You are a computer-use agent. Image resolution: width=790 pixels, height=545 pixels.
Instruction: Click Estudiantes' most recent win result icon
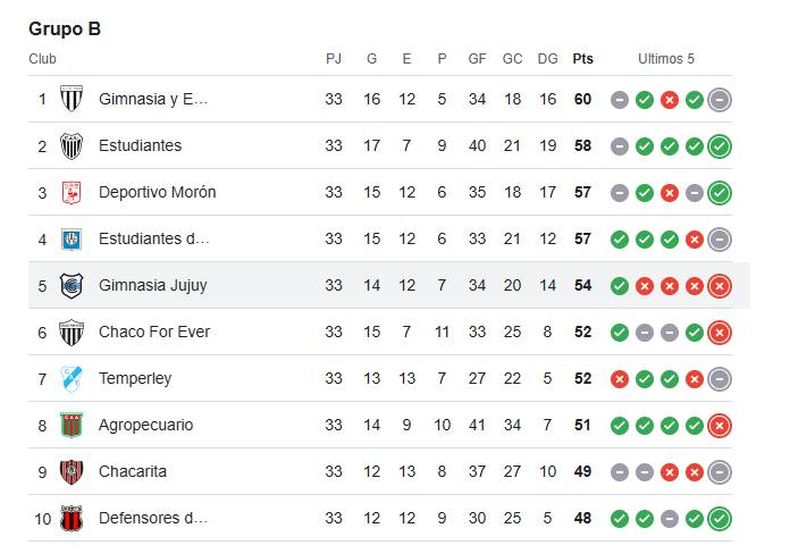click(x=719, y=146)
